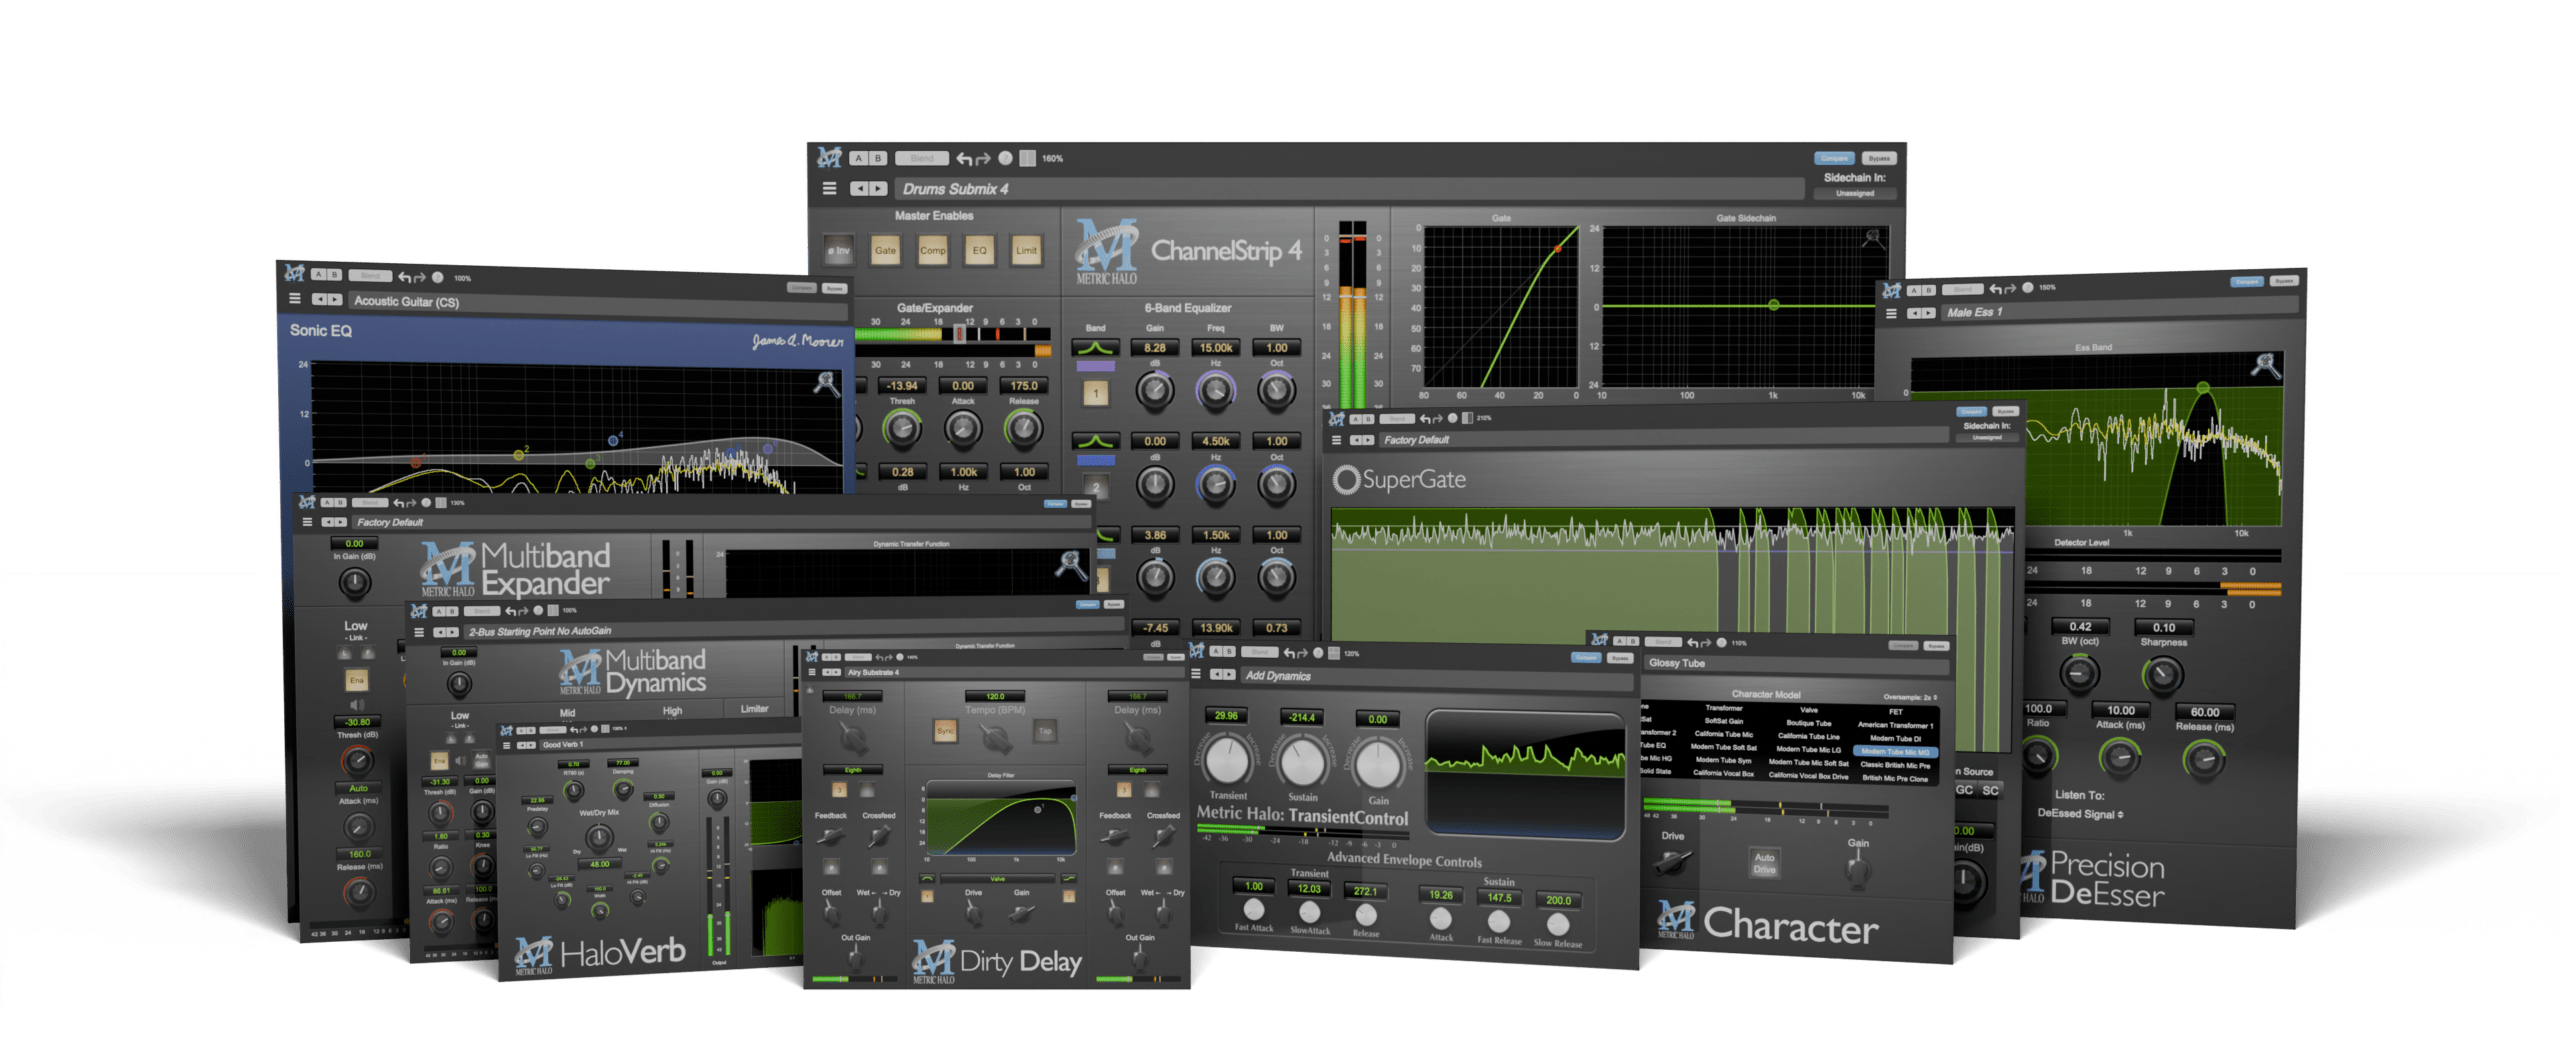2560x1053 pixels.
Task: Toggle EQ band 1 enable button
Action: pyautogui.click(x=1095, y=394)
